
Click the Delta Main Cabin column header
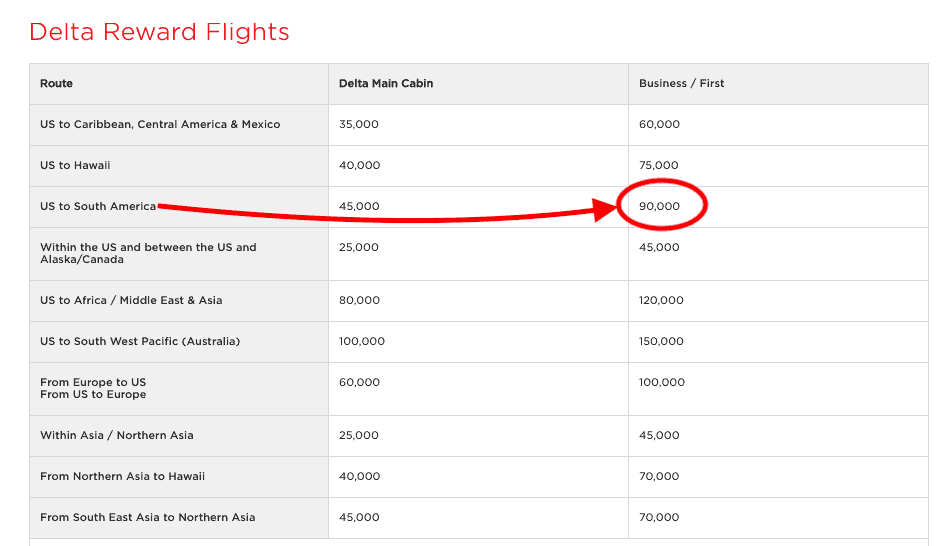[x=386, y=83]
